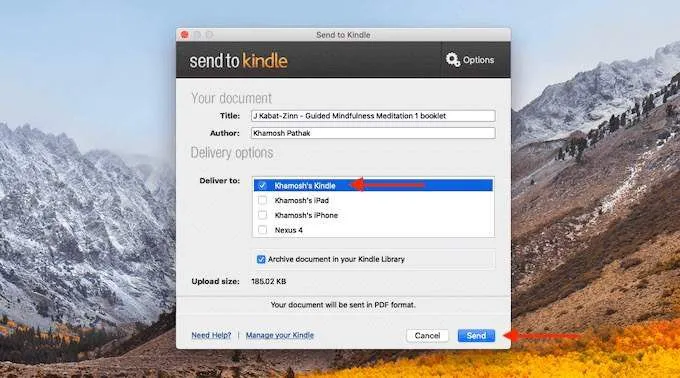Uncheck Khamosh's Kindle checkbox
The image size is (680, 378).
click(262, 186)
